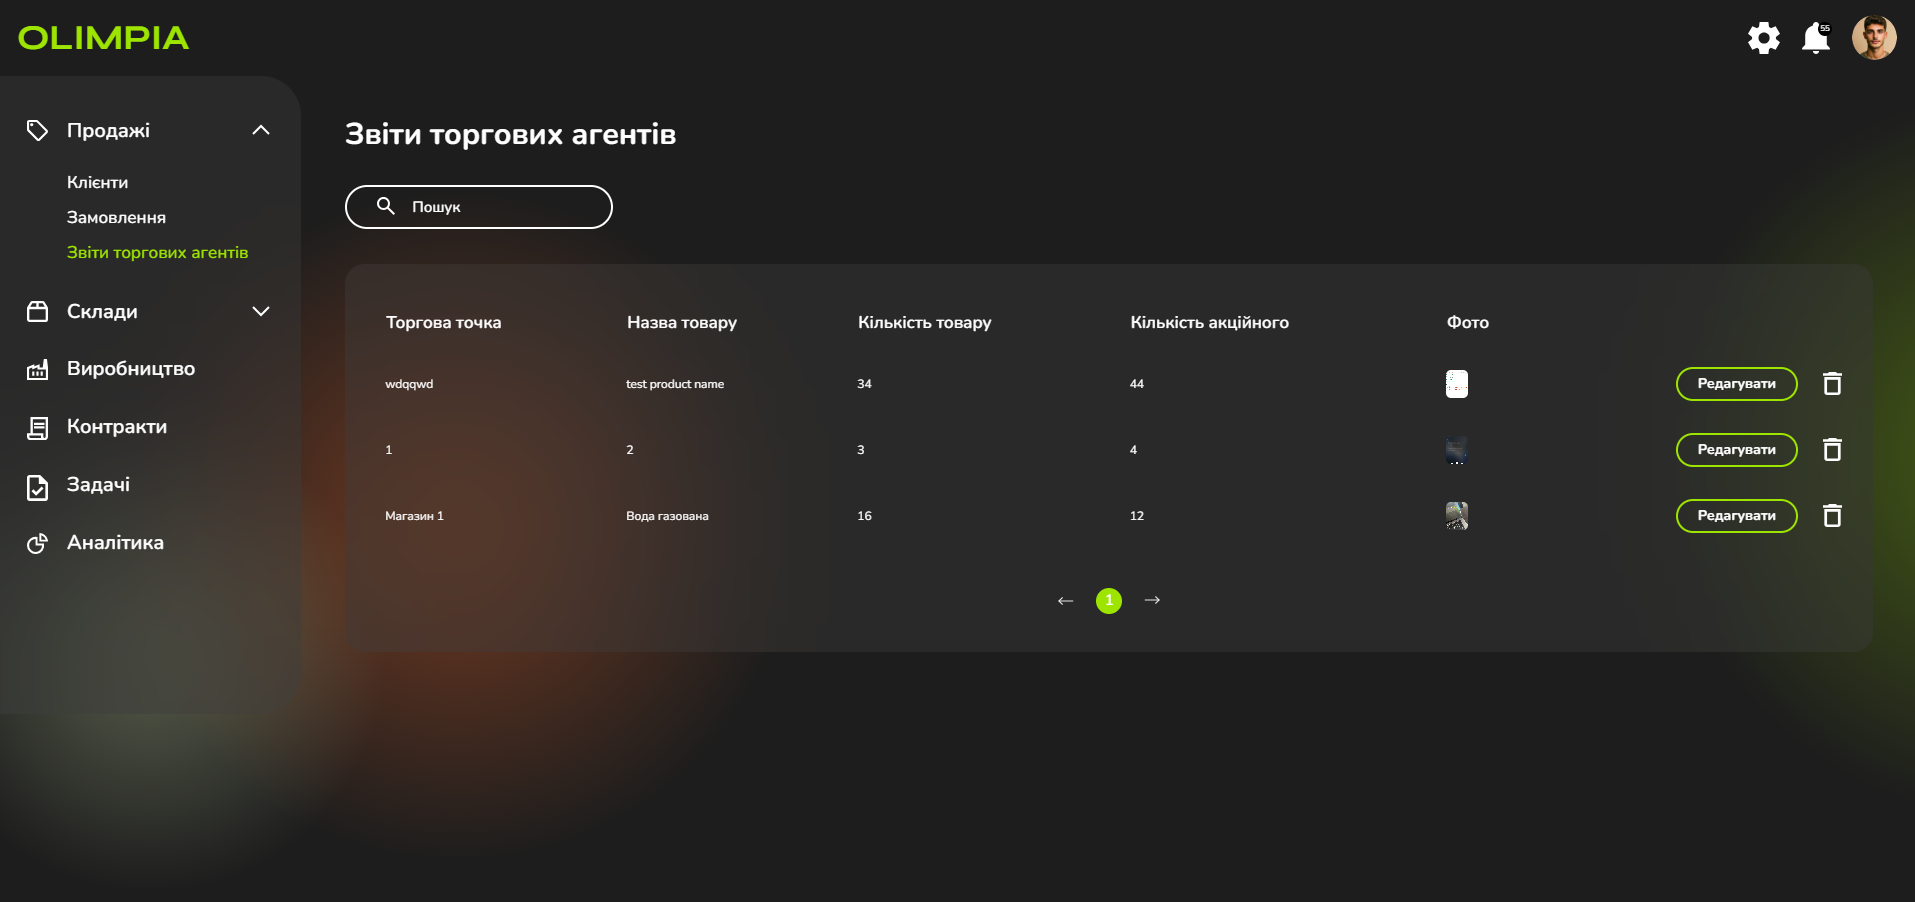Click the search magnifier icon
This screenshot has width=1915, height=902.
[385, 206]
